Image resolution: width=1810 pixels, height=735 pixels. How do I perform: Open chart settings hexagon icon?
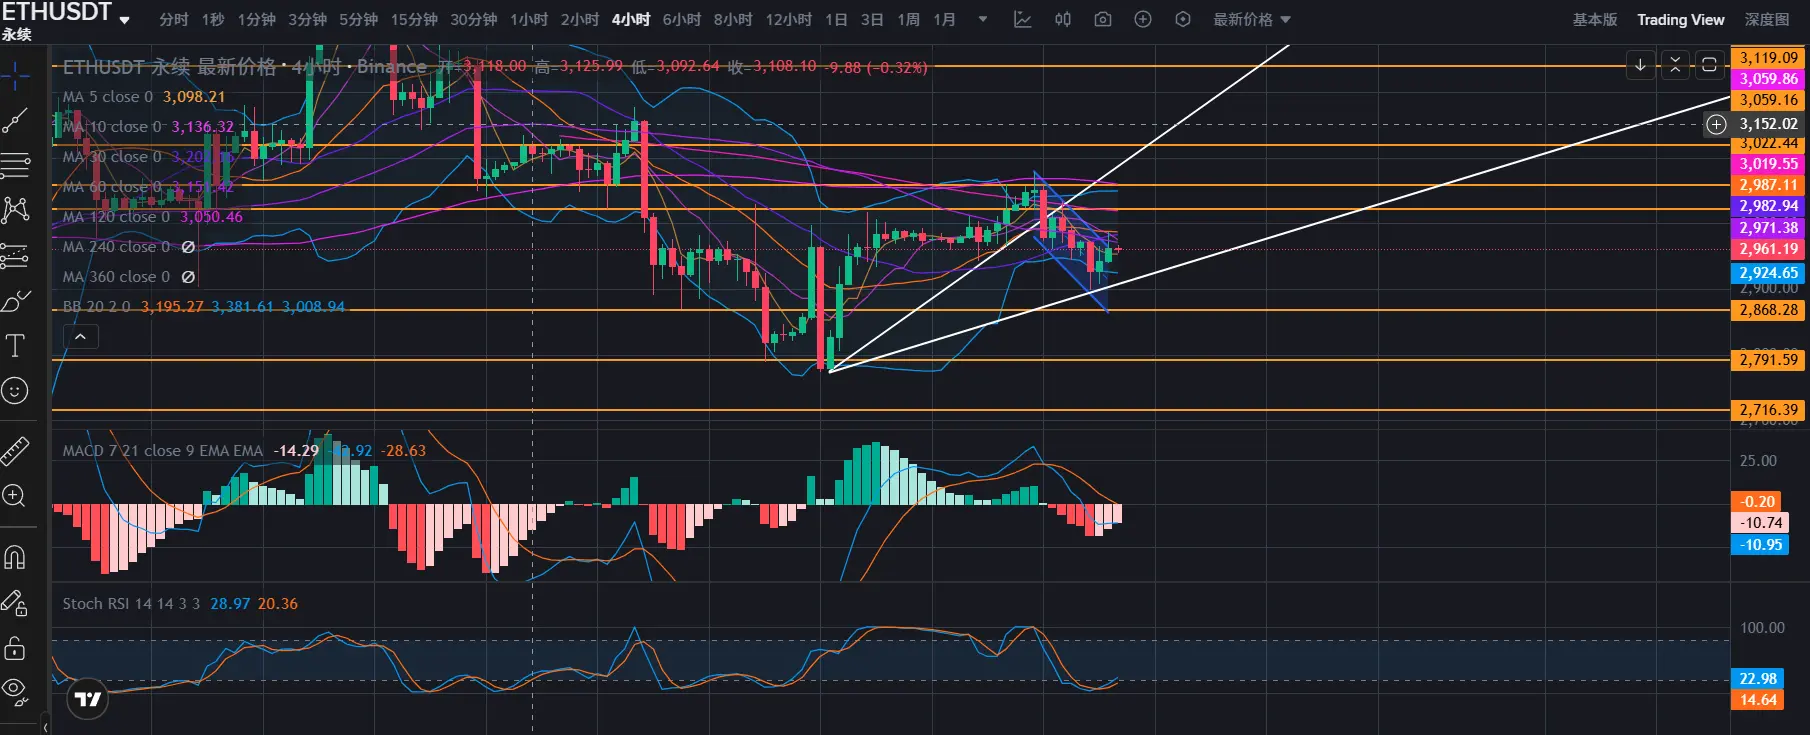point(1183,20)
